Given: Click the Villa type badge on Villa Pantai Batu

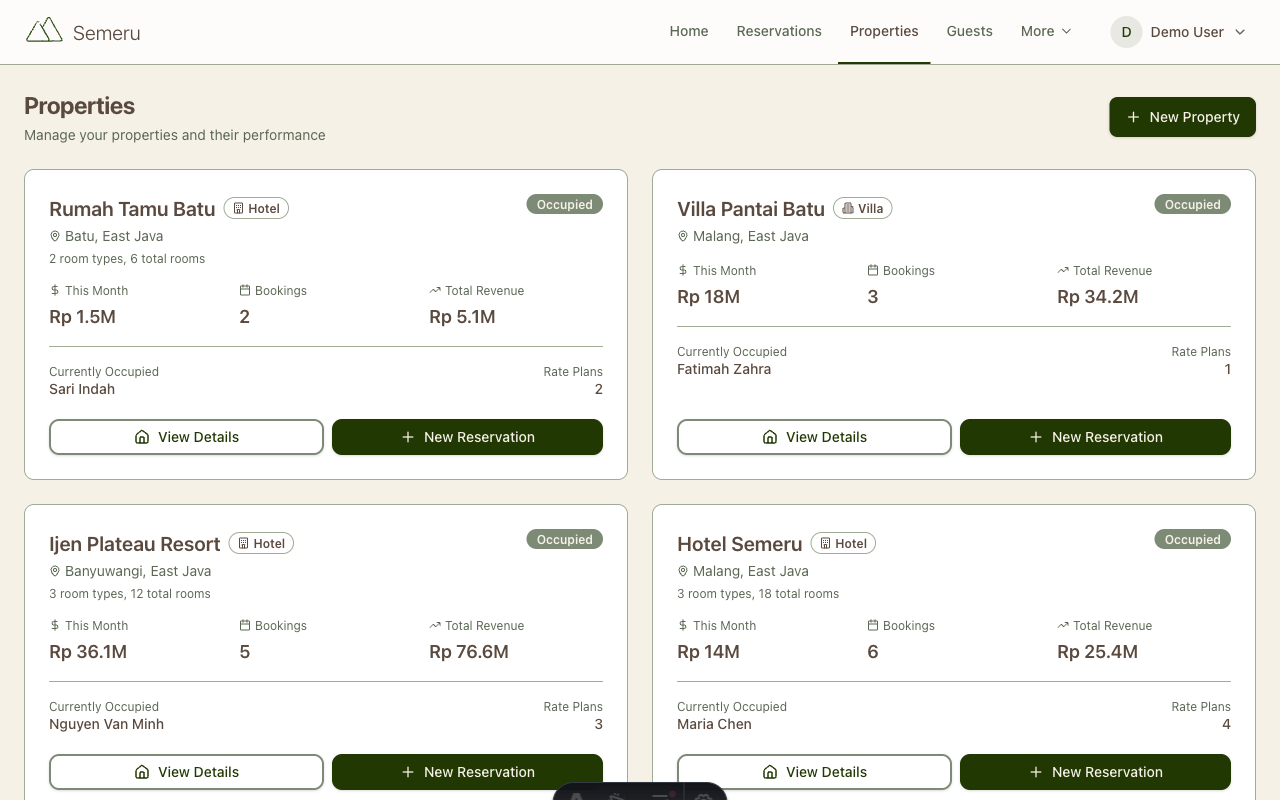Looking at the screenshot, I should click(x=862, y=209).
